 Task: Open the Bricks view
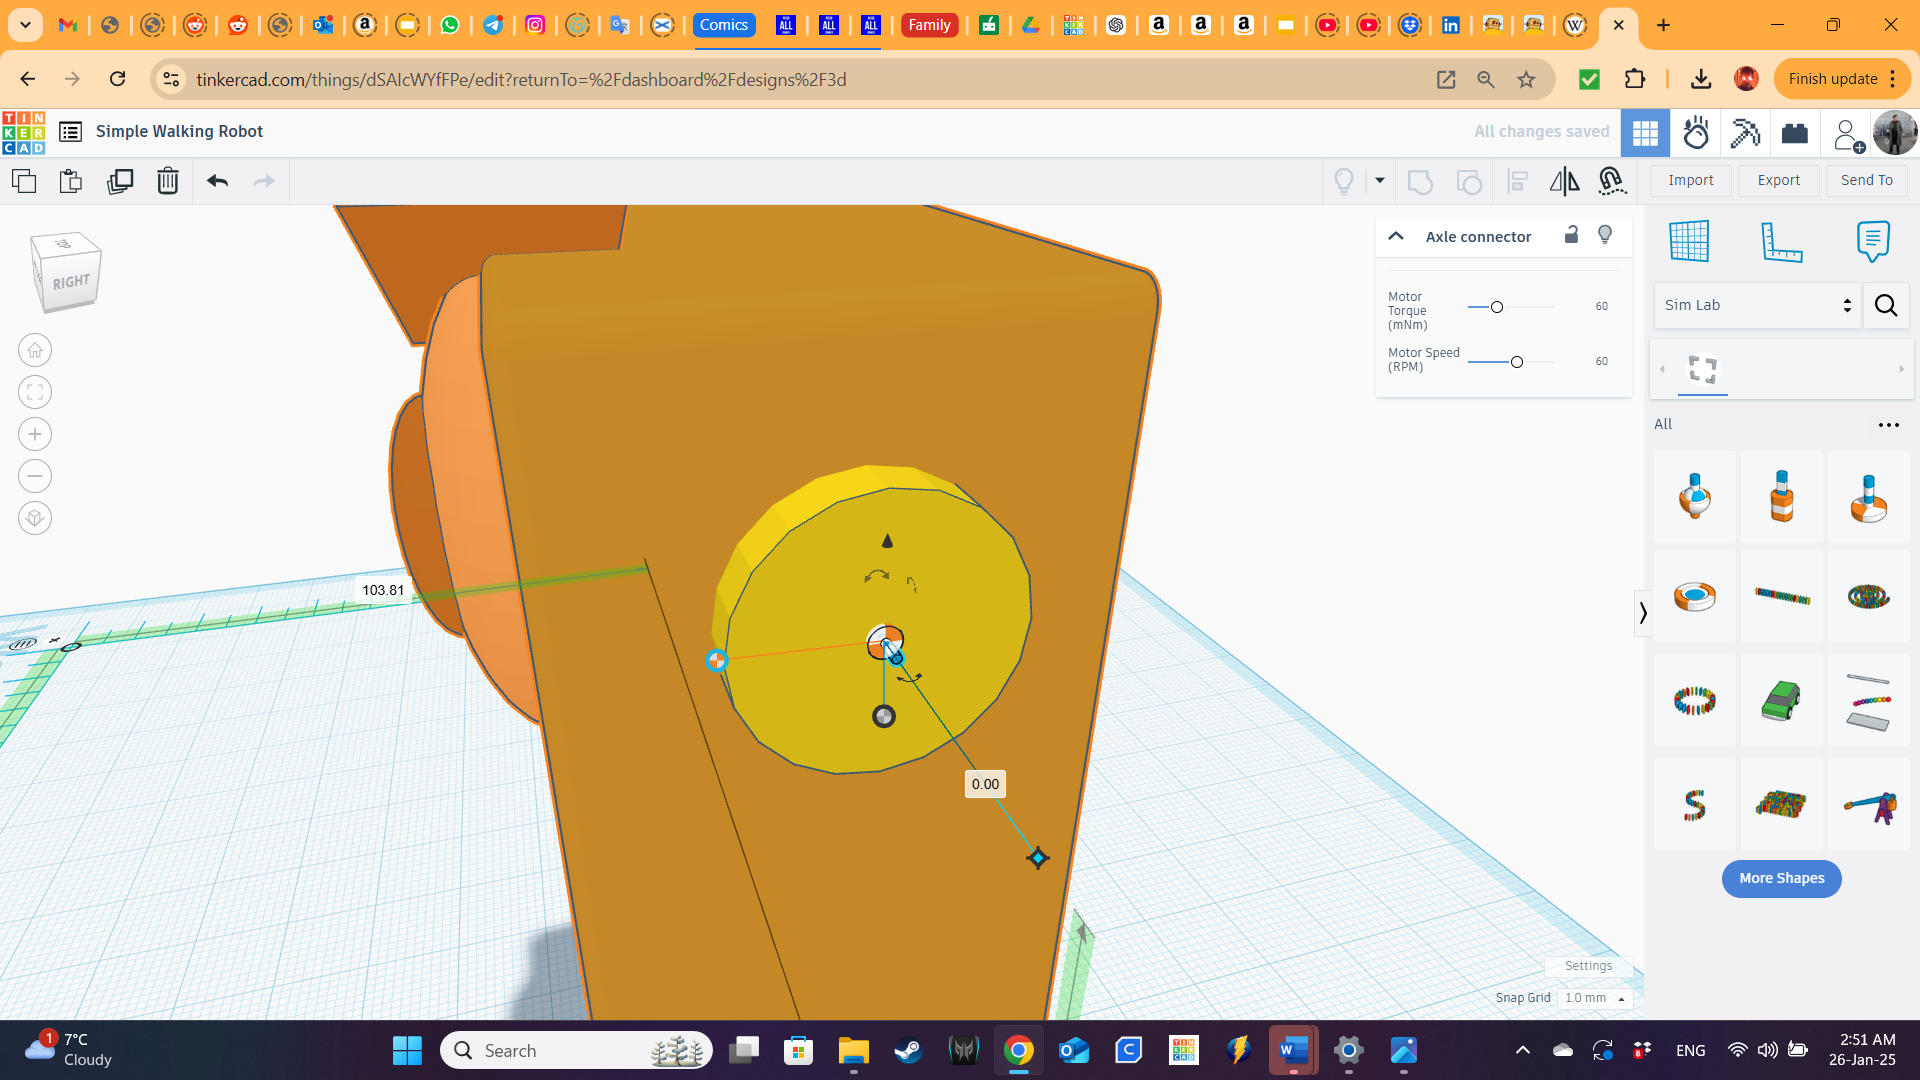1794,132
